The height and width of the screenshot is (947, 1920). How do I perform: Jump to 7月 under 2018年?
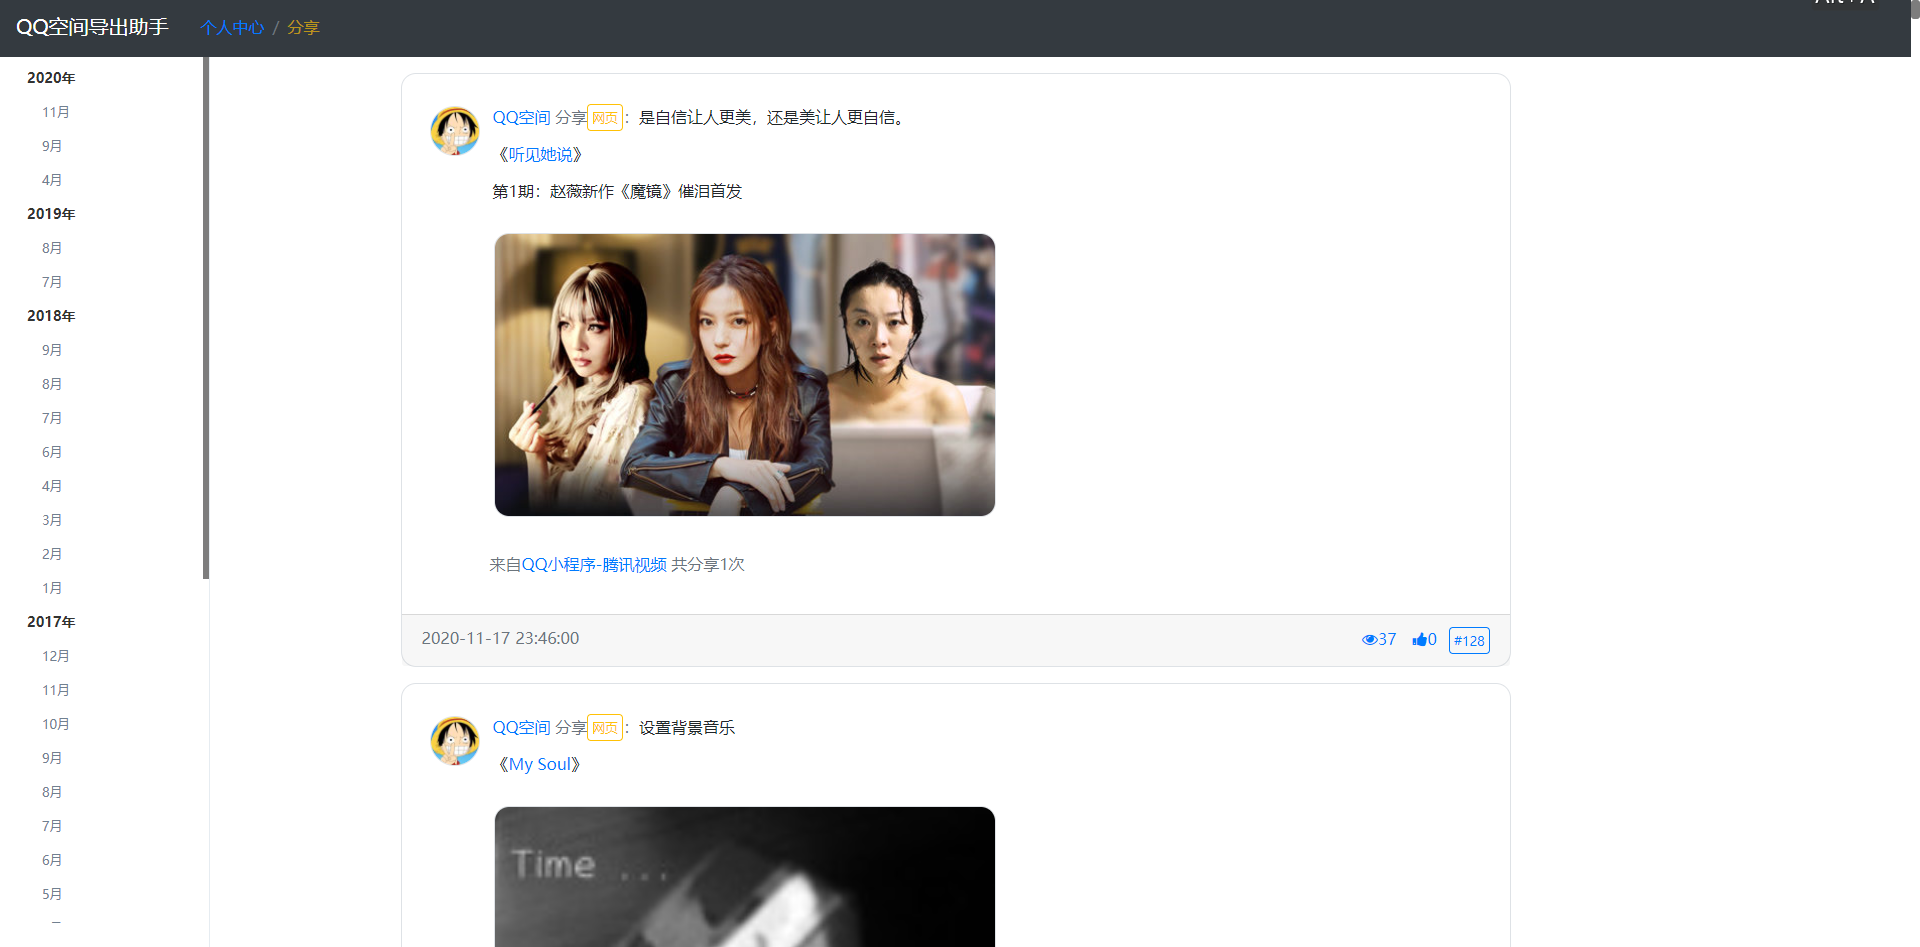52,418
